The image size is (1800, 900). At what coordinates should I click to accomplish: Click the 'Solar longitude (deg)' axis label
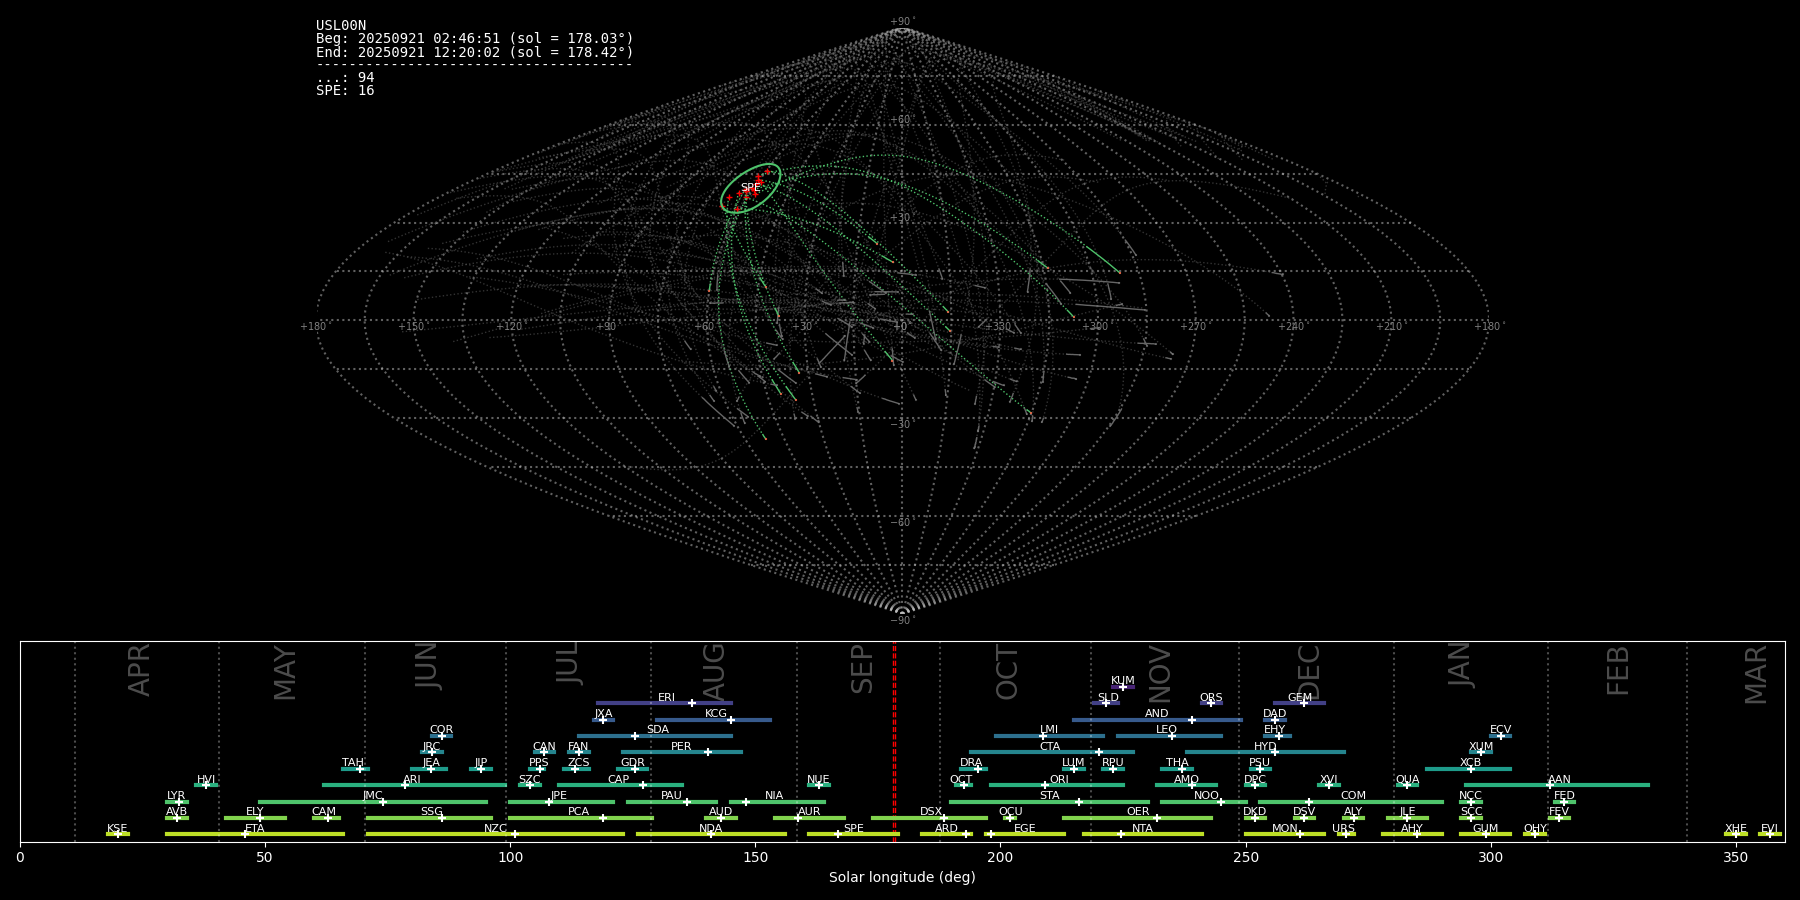(x=902, y=877)
